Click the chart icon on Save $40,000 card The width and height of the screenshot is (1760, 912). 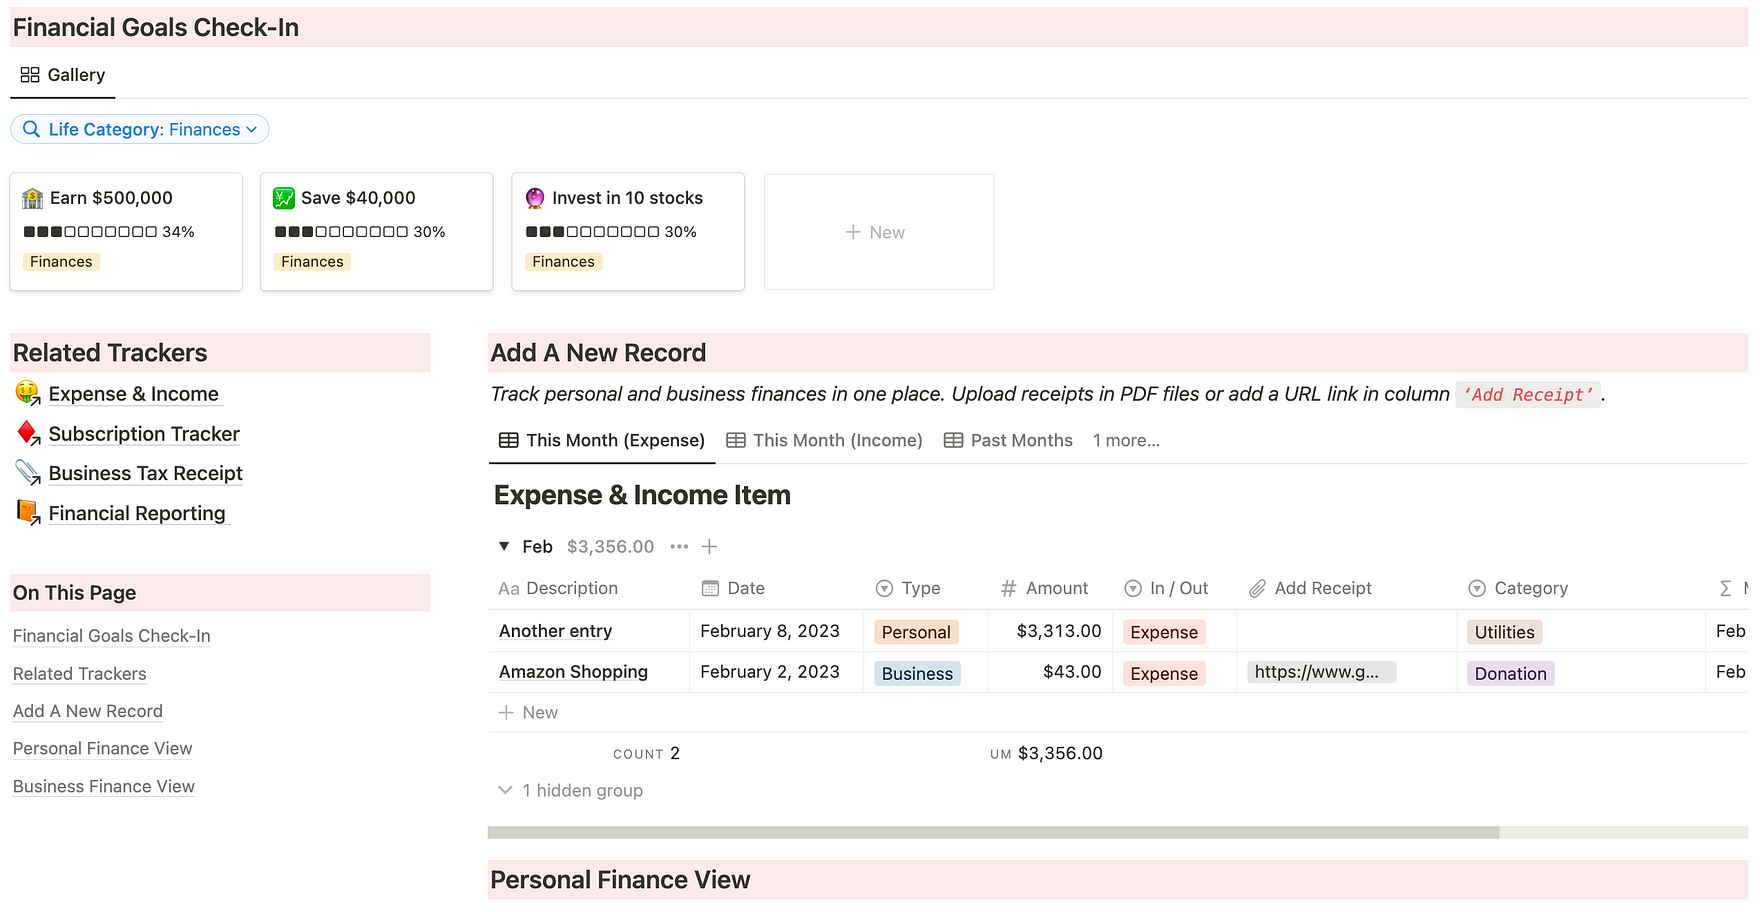(x=284, y=198)
